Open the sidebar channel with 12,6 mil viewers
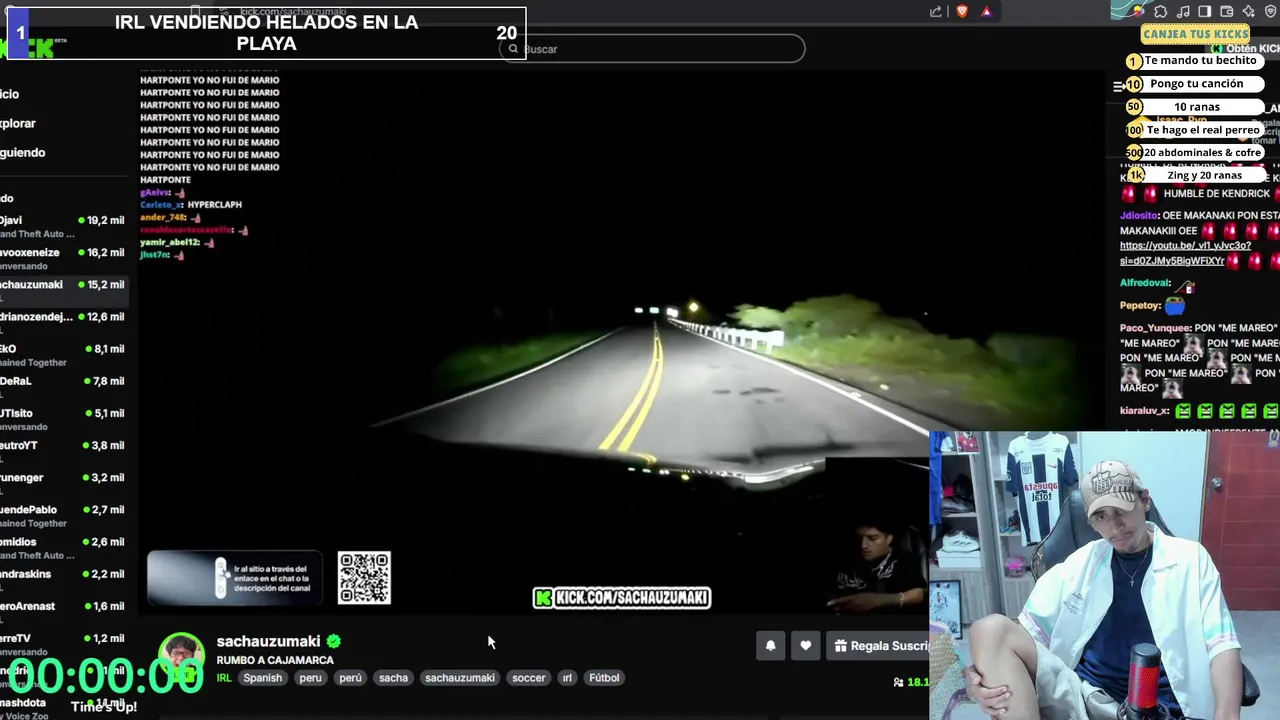The width and height of the screenshot is (1280, 720). [x=64, y=322]
